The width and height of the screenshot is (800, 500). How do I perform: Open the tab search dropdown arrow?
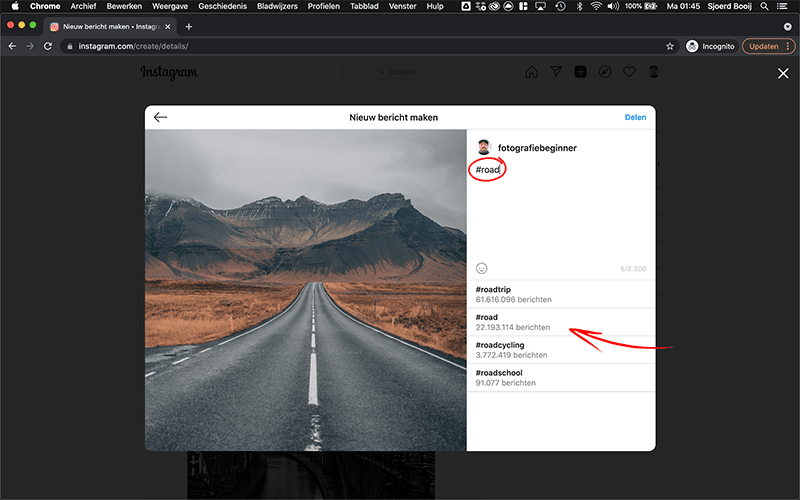[x=788, y=27]
